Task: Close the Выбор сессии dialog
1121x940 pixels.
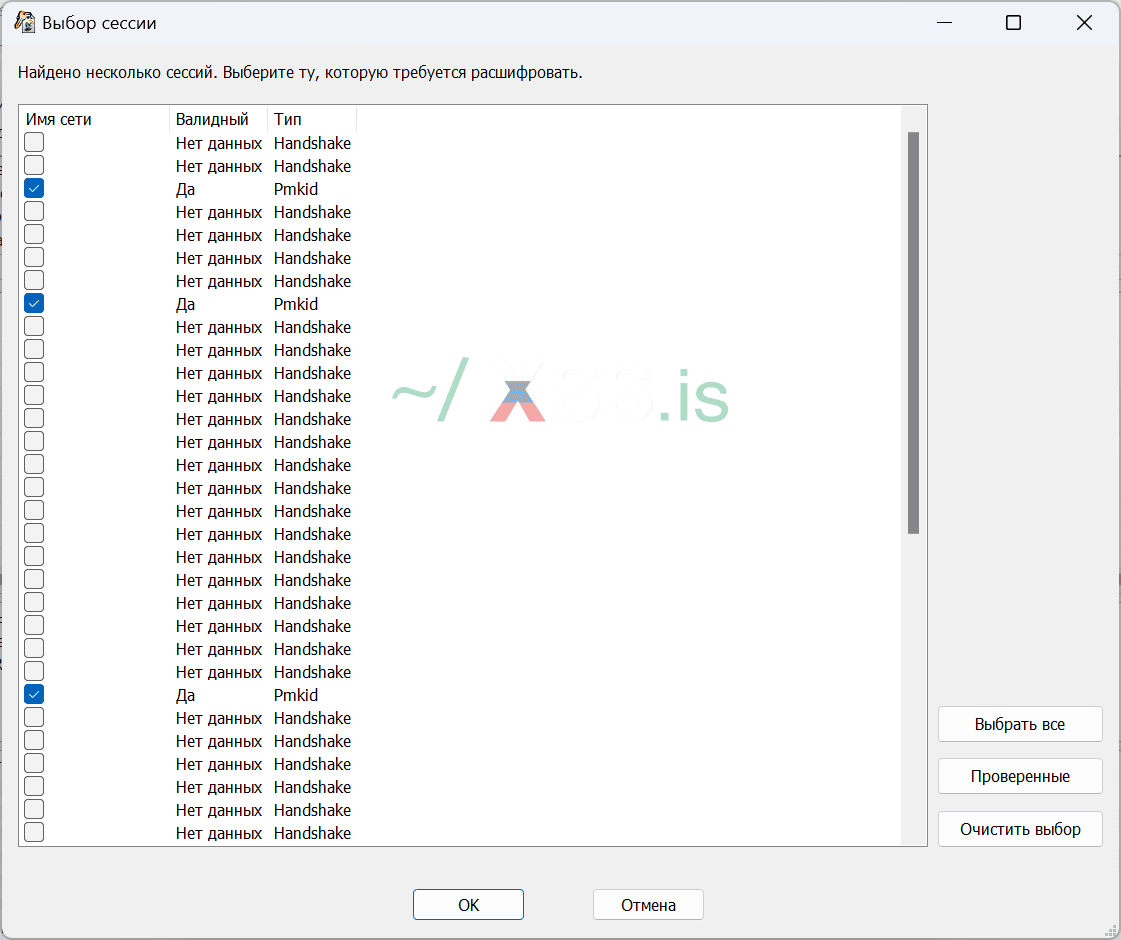Action: [x=1084, y=23]
